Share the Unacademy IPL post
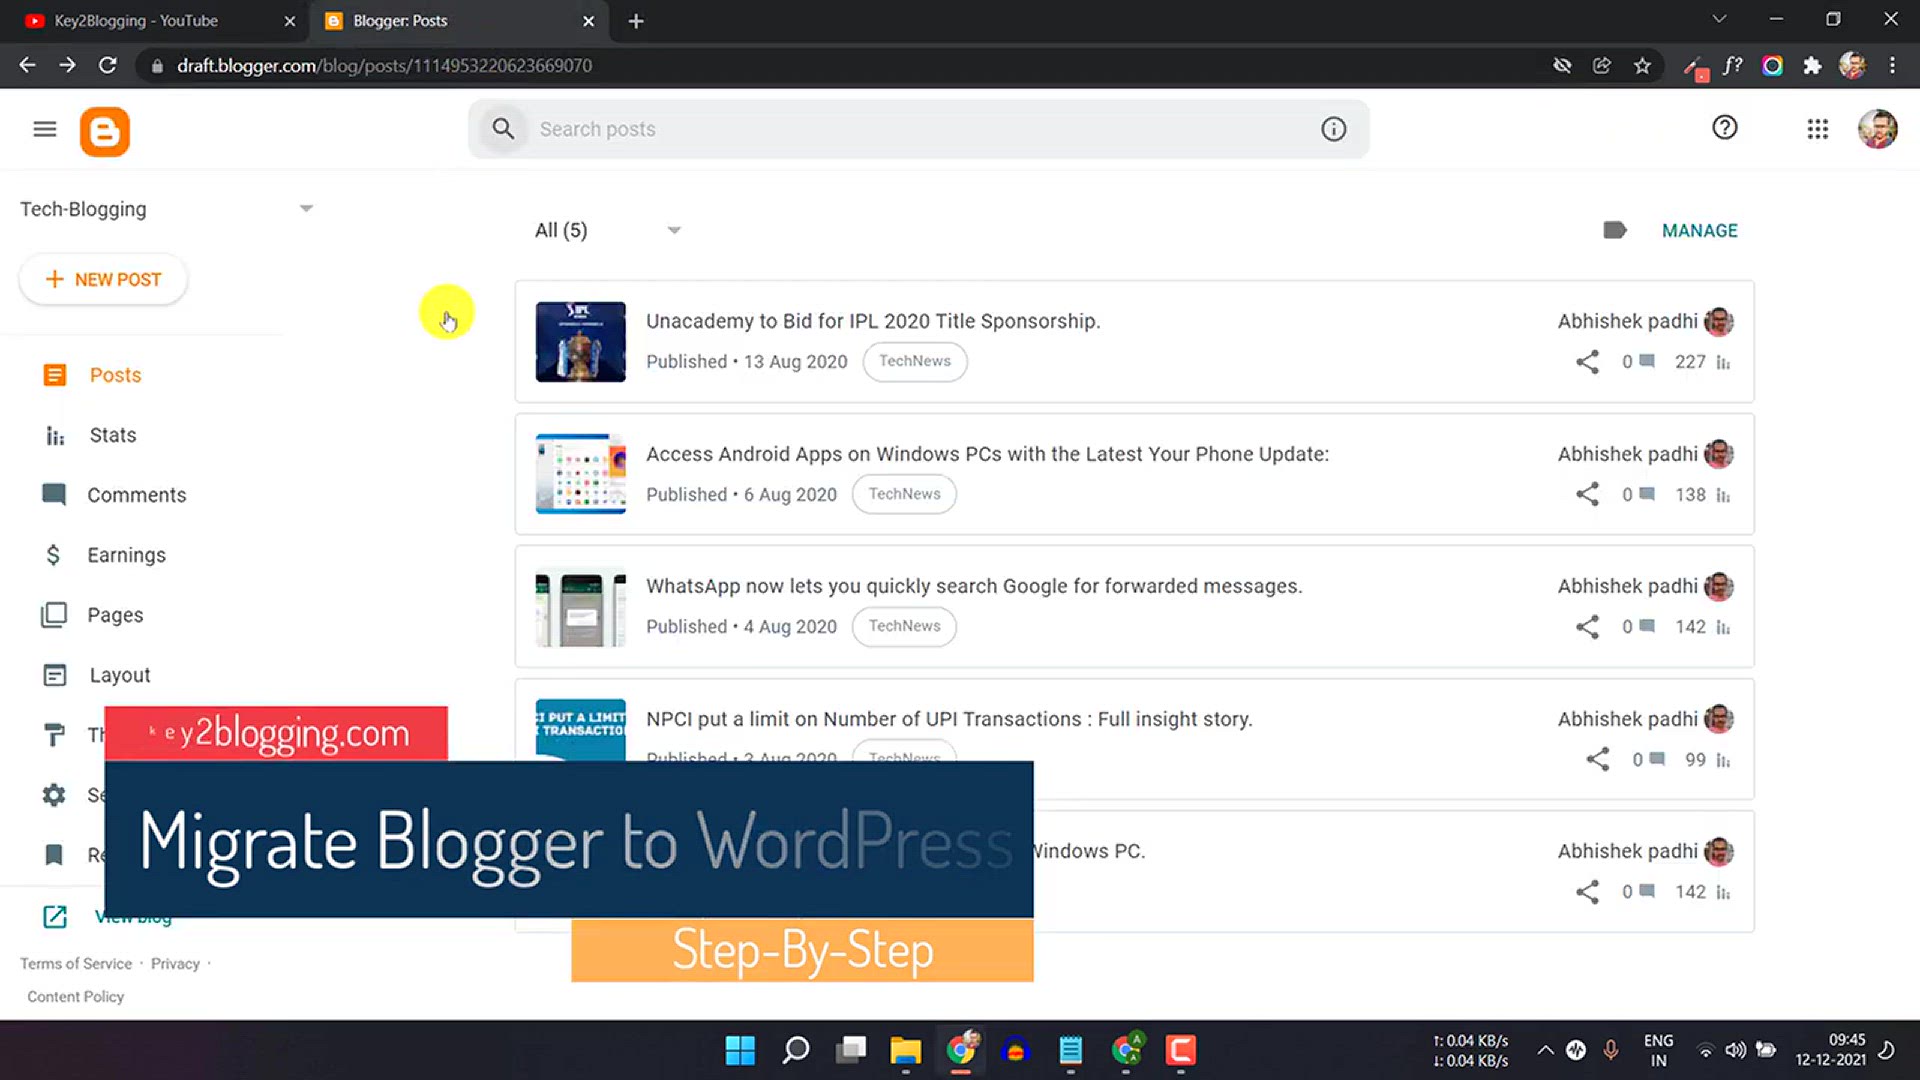 pos(1587,362)
